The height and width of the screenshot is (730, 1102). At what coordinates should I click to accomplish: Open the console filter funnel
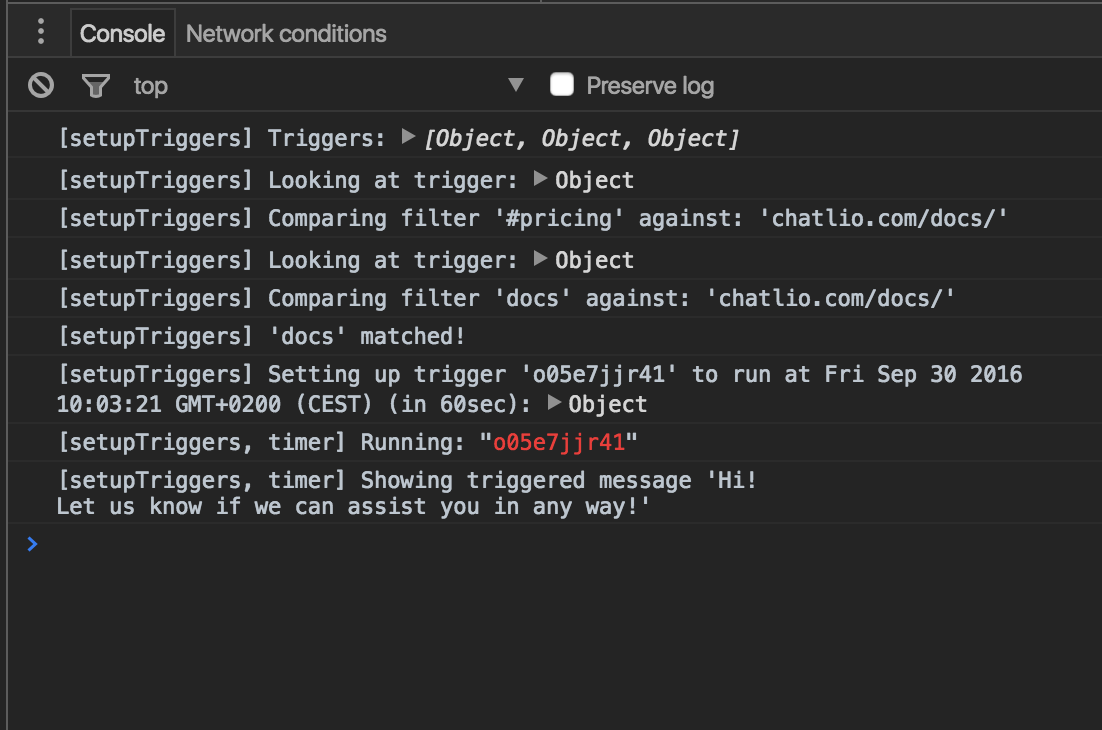point(96,86)
